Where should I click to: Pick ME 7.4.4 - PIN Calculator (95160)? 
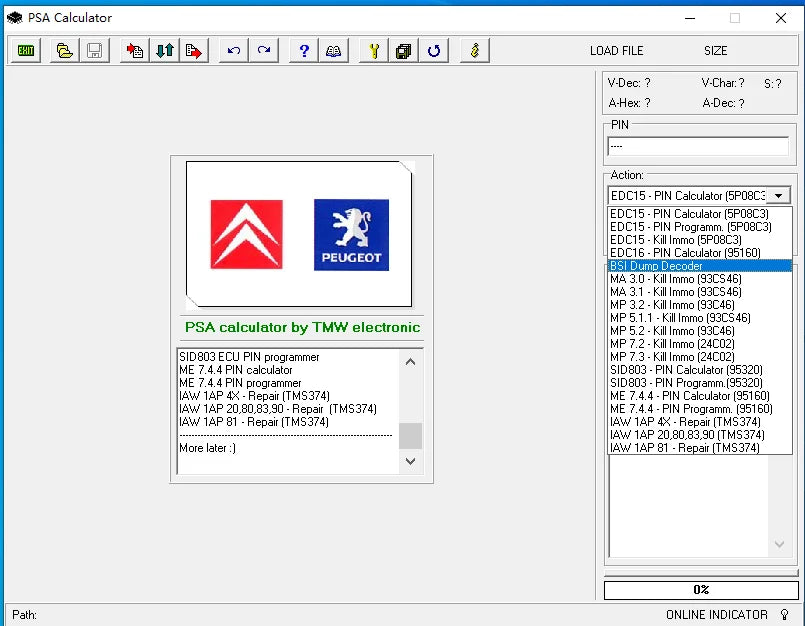(x=700, y=396)
